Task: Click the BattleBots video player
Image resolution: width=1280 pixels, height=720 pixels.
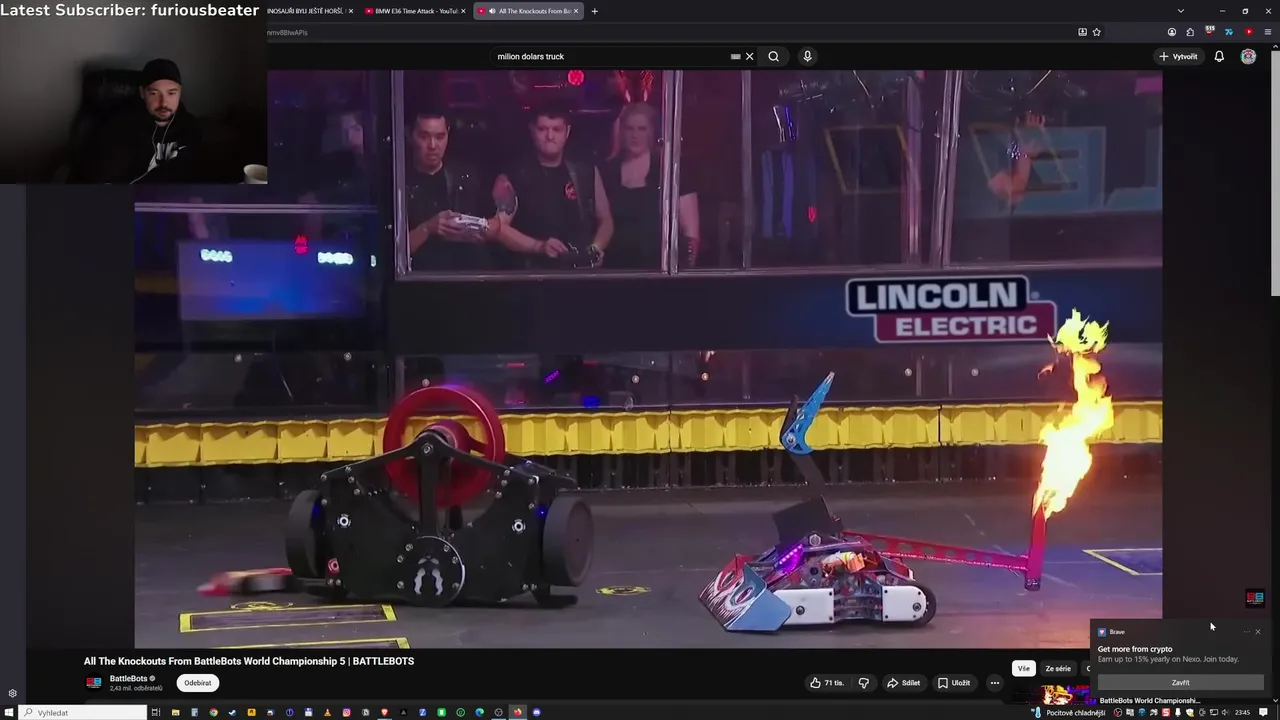Action: pyautogui.click(x=648, y=359)
